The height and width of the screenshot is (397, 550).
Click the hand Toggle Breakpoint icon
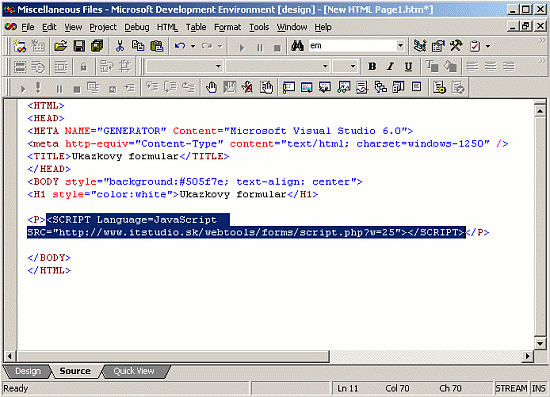tap(211, 87)
